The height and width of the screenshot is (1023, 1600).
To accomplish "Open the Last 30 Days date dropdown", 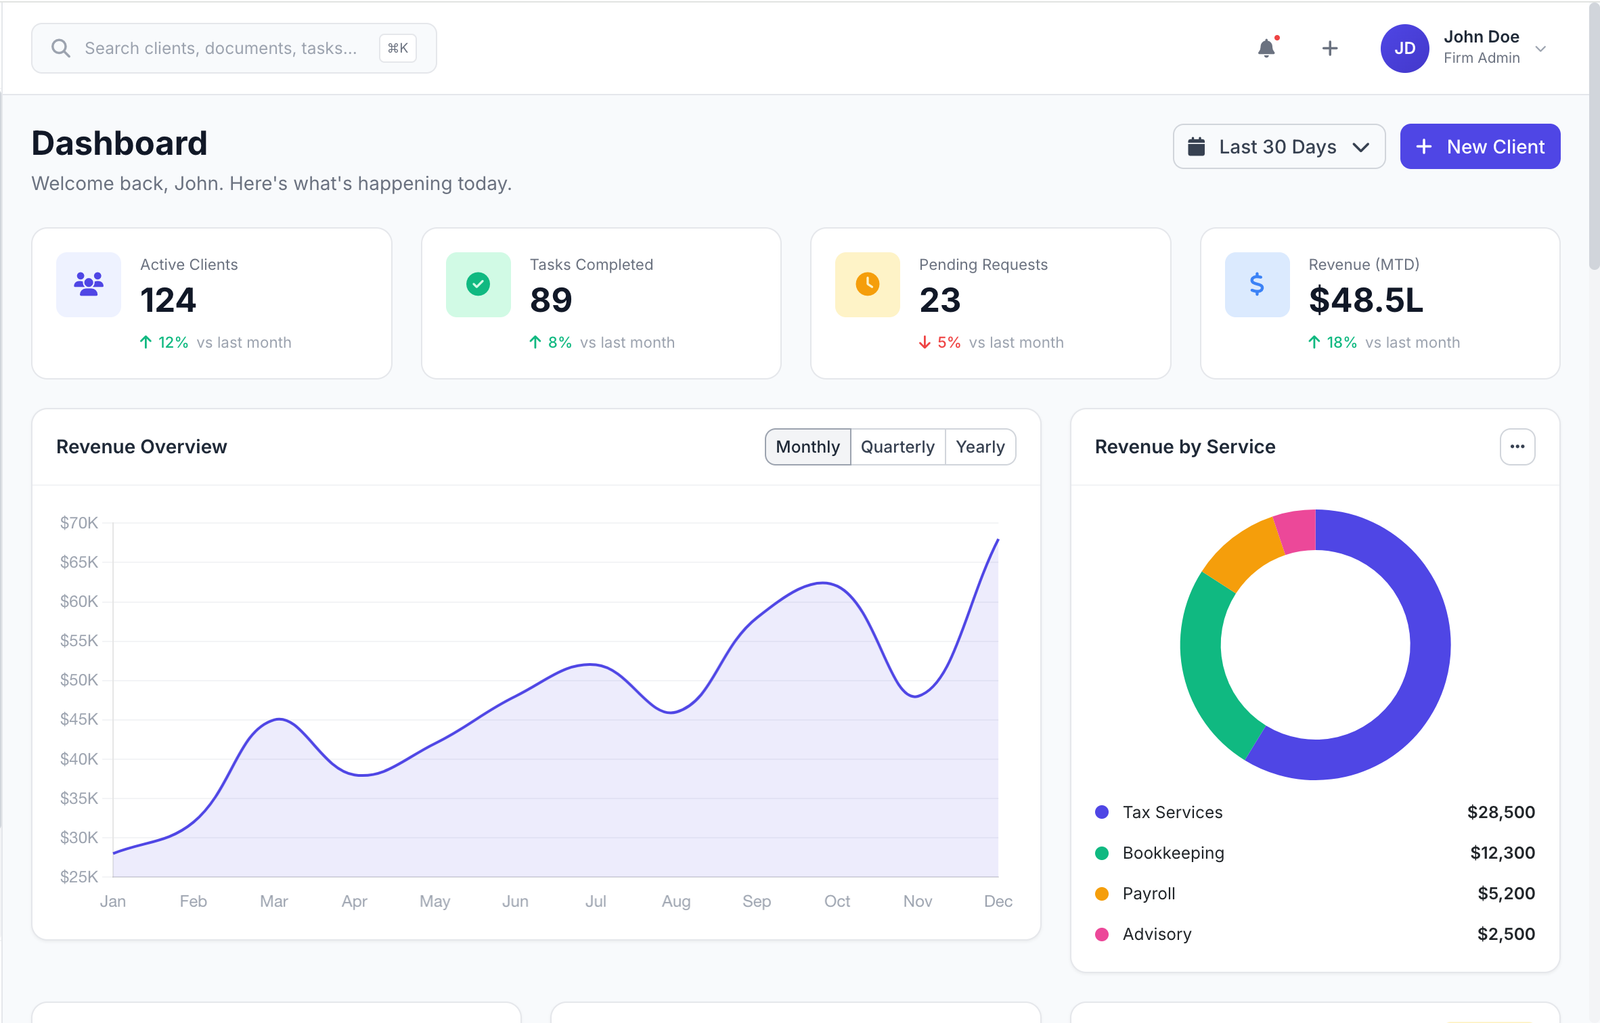I will pyautogui.click(x=1279, y=146).
